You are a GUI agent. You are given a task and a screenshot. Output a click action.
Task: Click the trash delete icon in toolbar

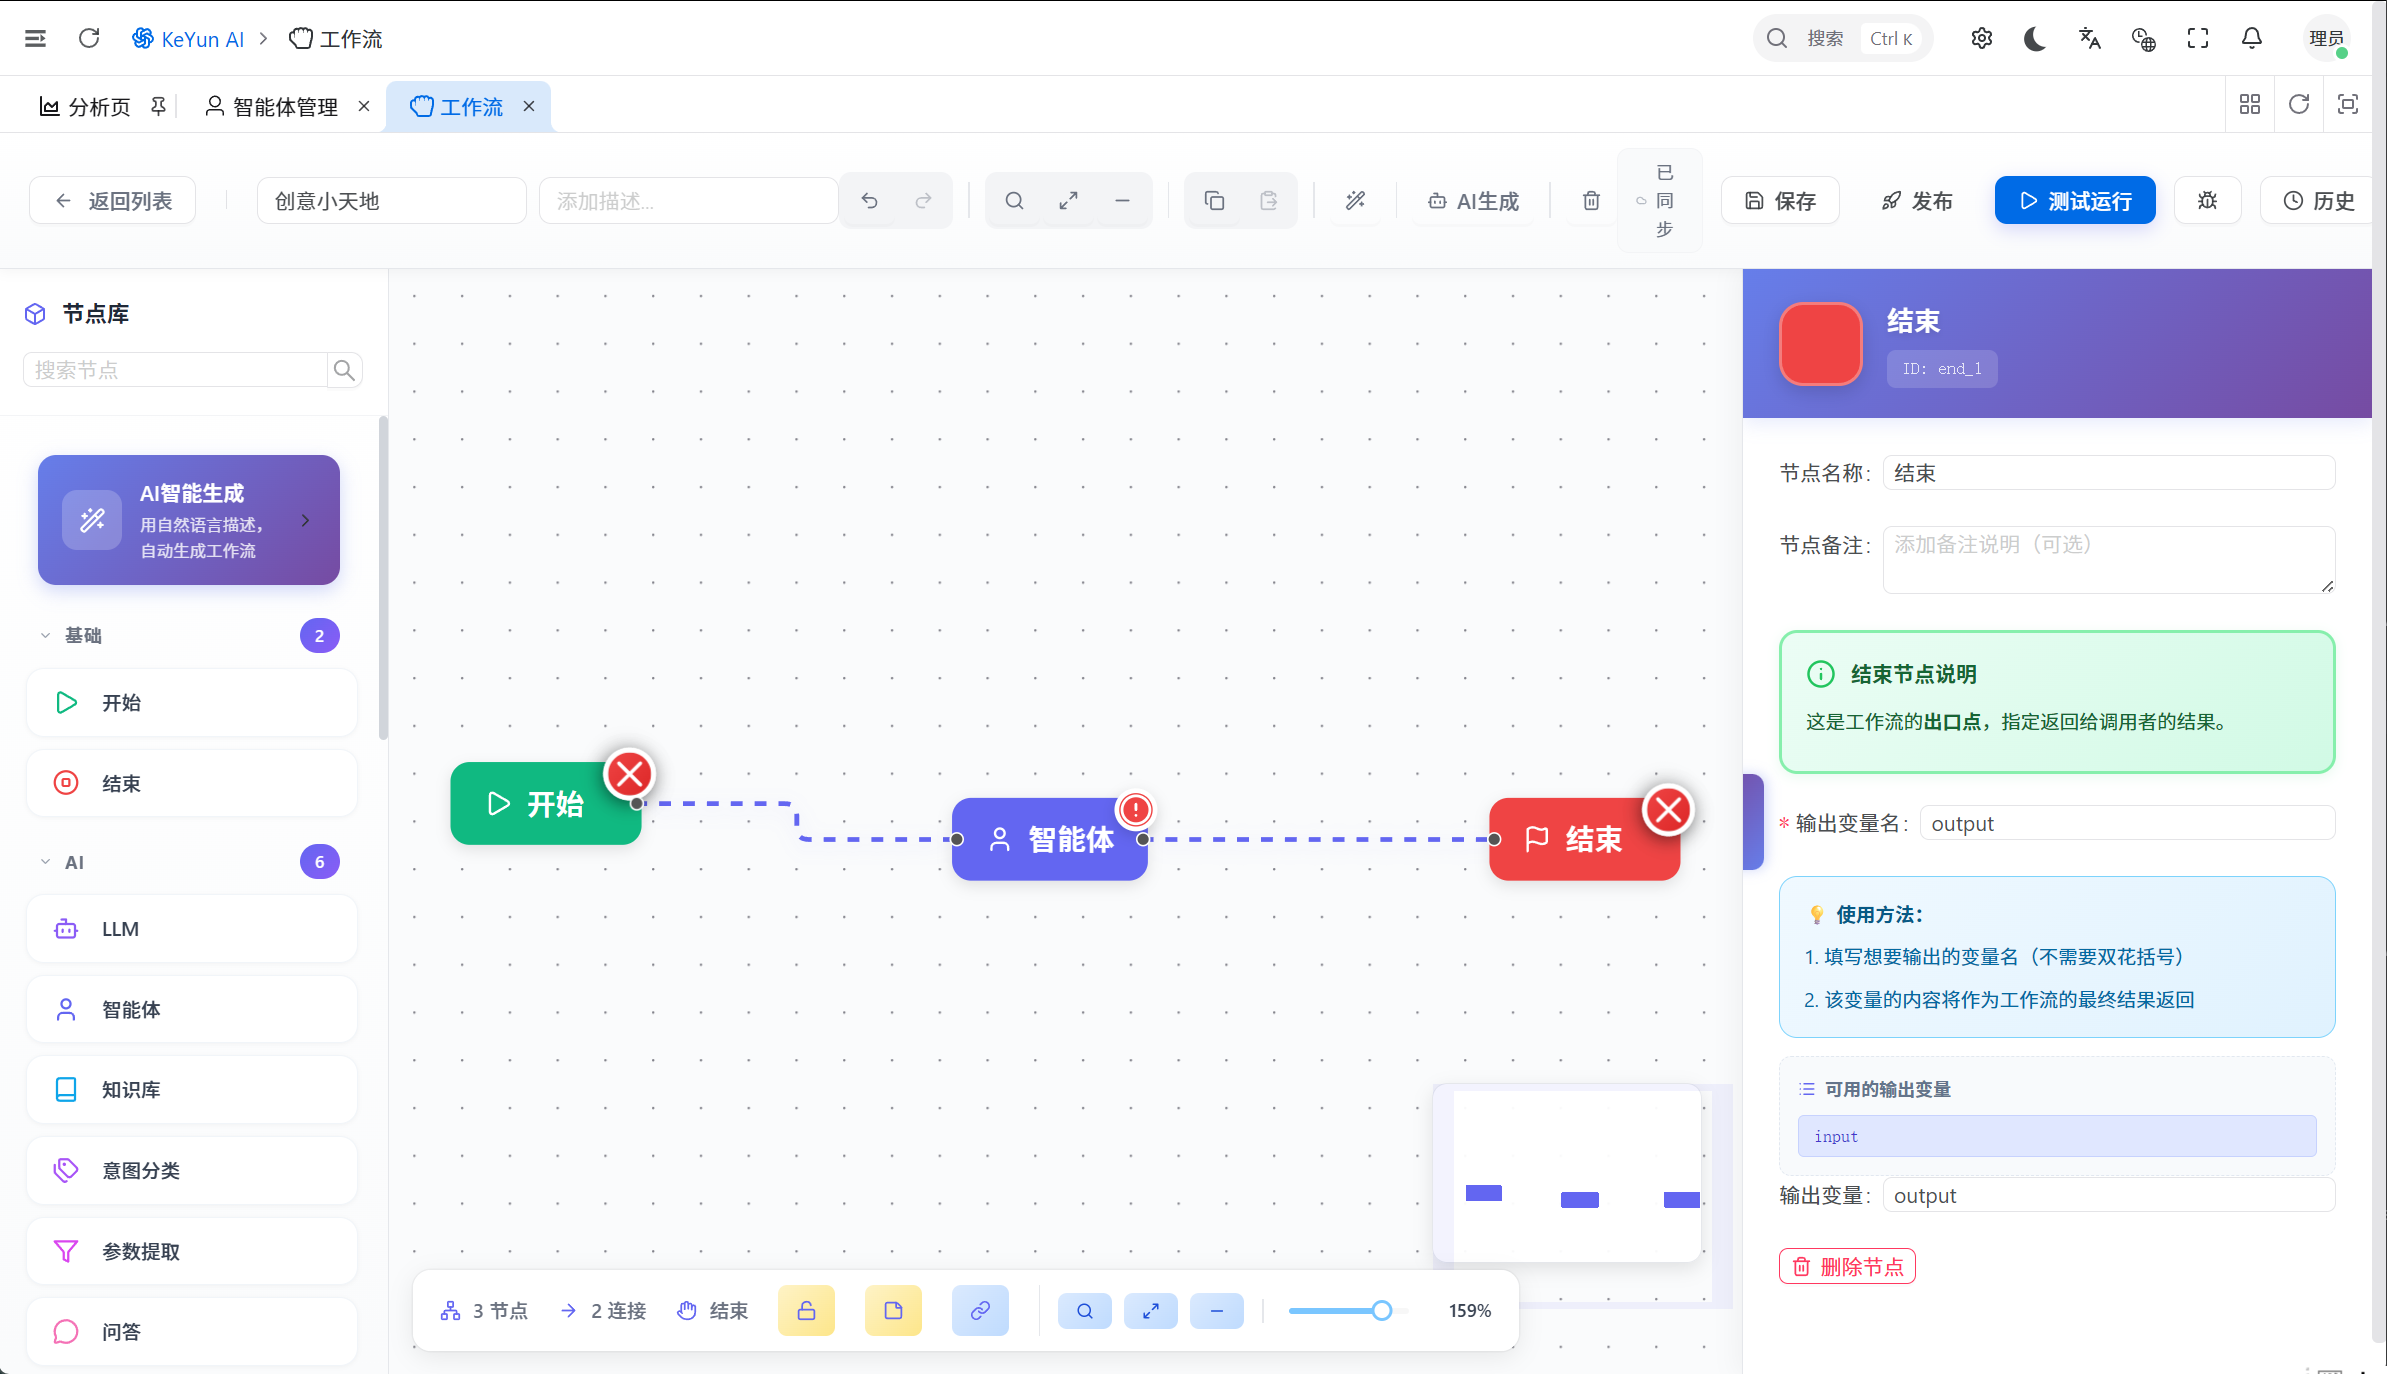[x=1591, y=201]
